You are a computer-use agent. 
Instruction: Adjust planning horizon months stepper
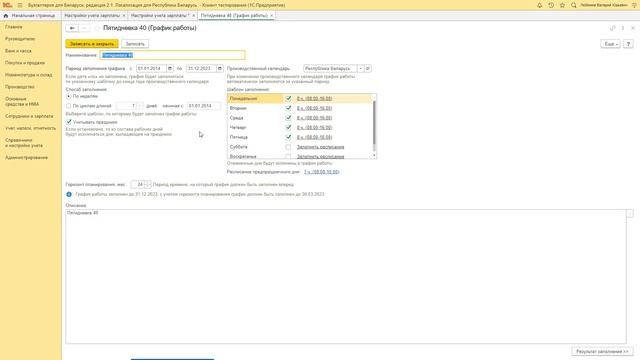tap(148, 184)
